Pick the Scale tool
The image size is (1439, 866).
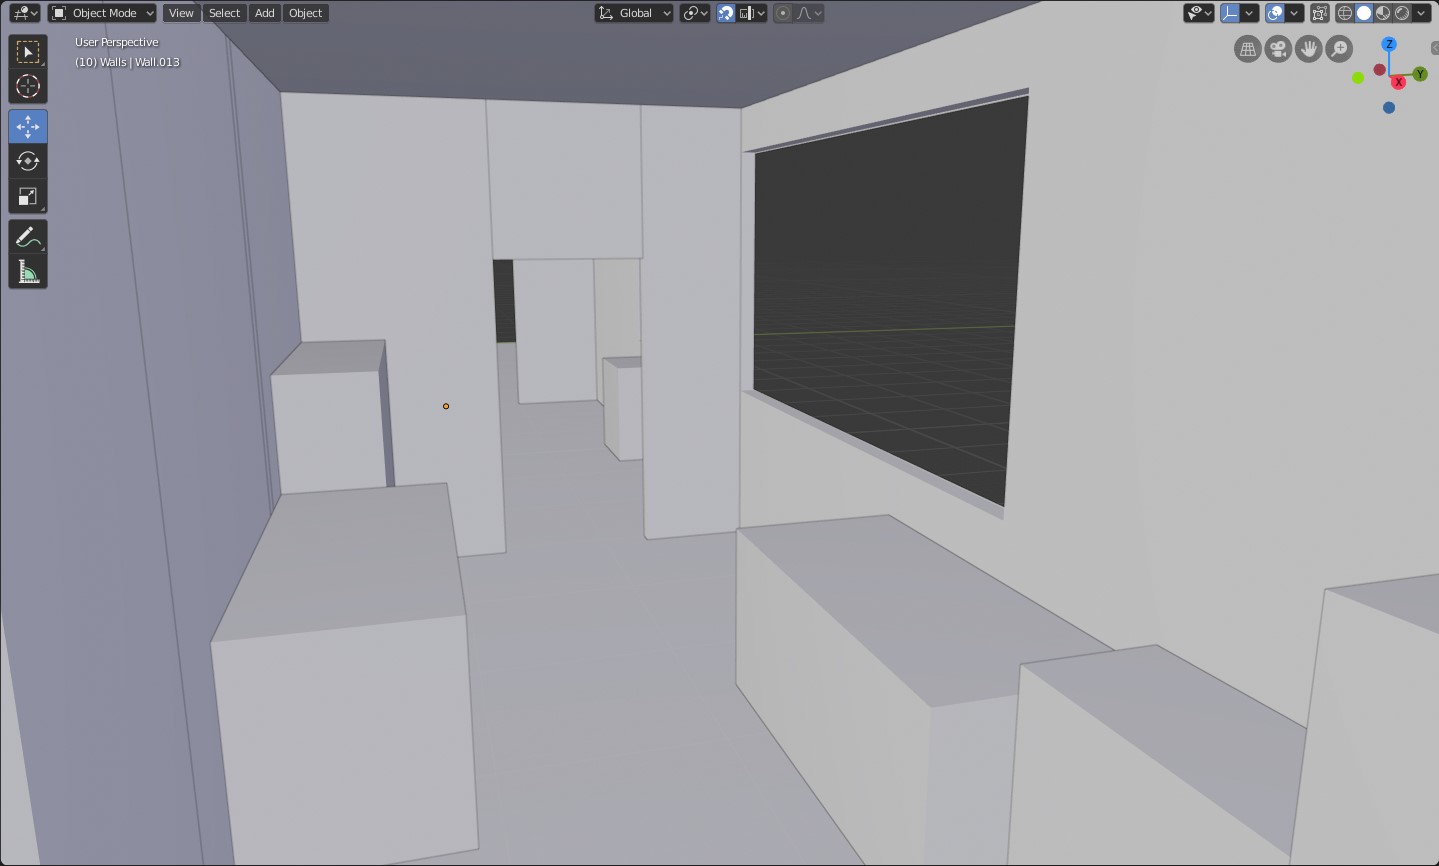[28, 197]
